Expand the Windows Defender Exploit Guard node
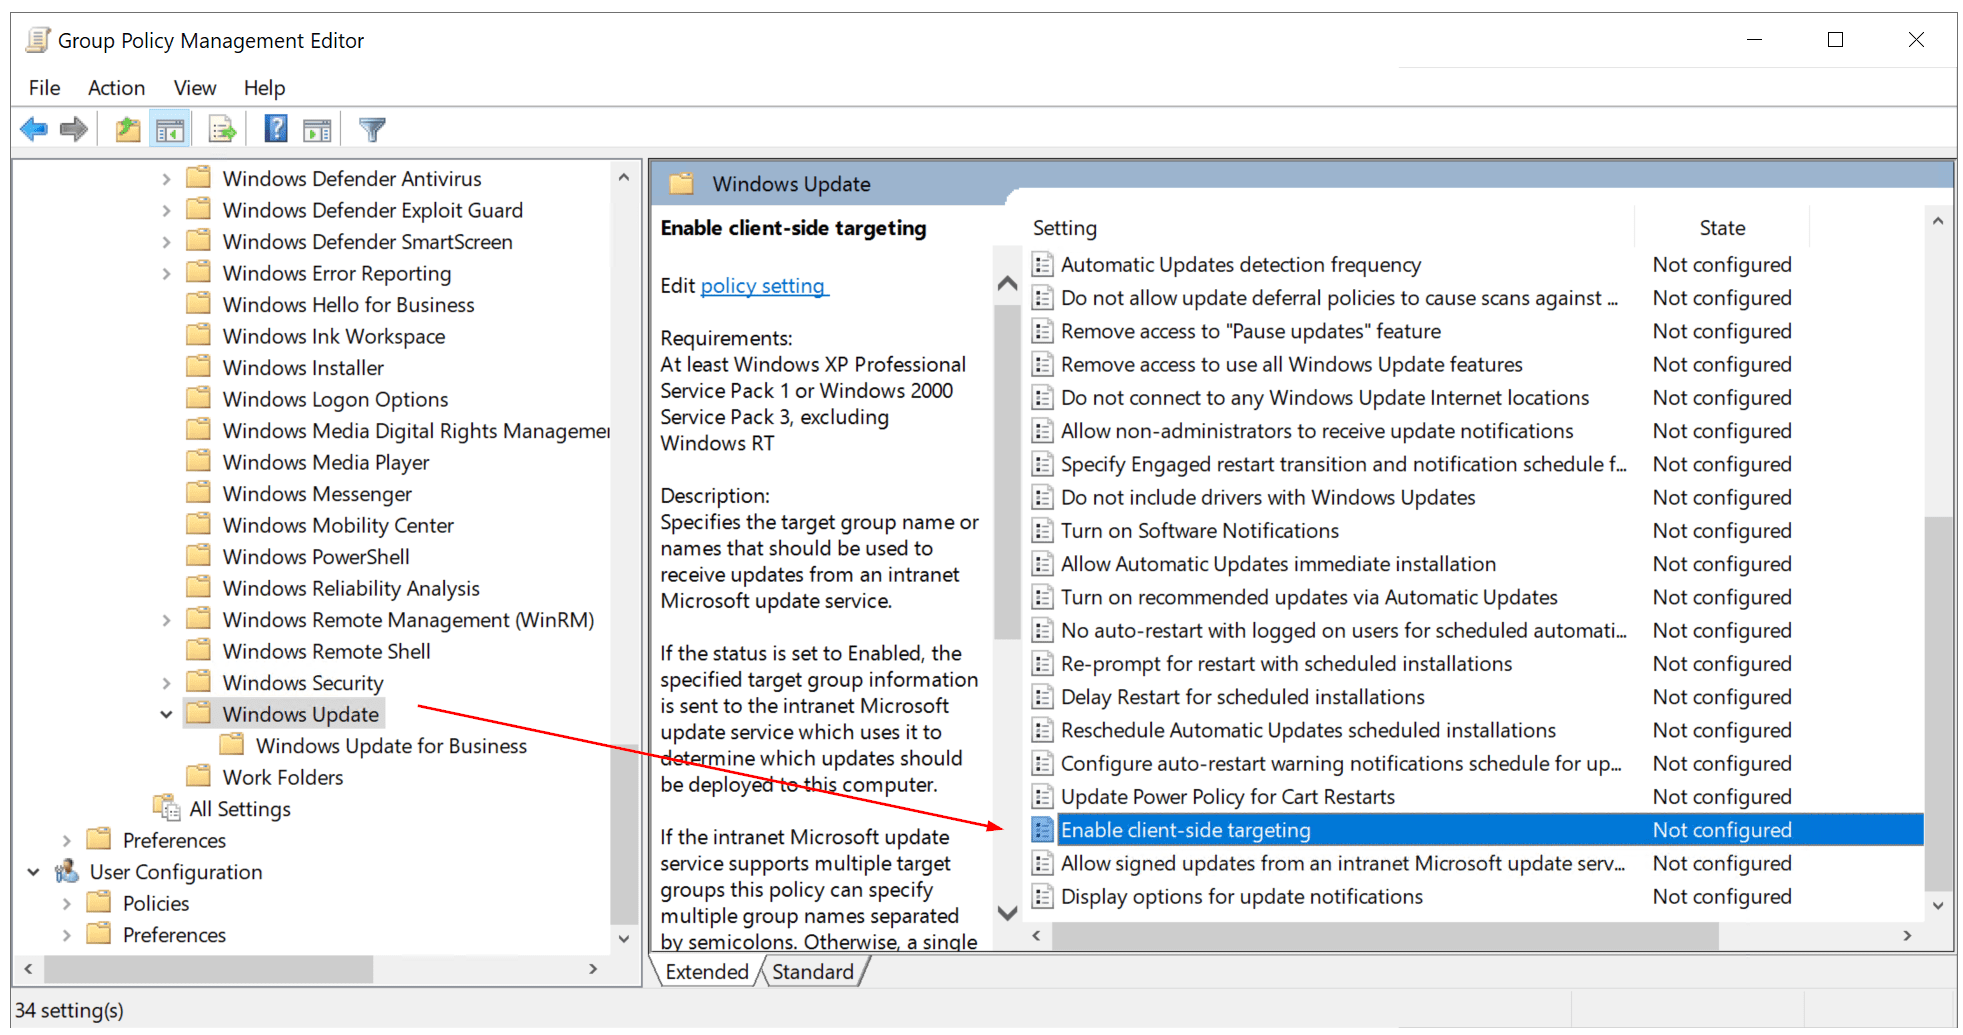 point(166,211)
